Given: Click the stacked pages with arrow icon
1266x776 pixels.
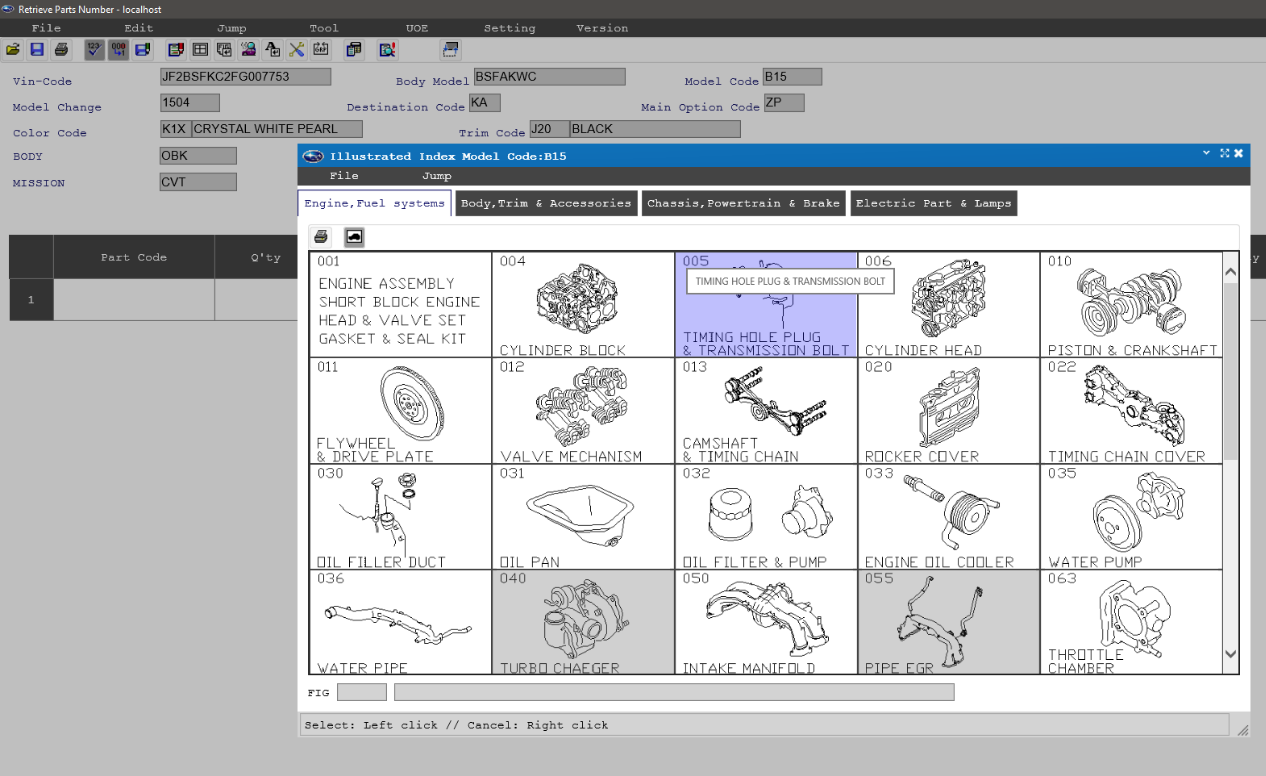Looking at the screenshot, I should (x=224, y=49).
